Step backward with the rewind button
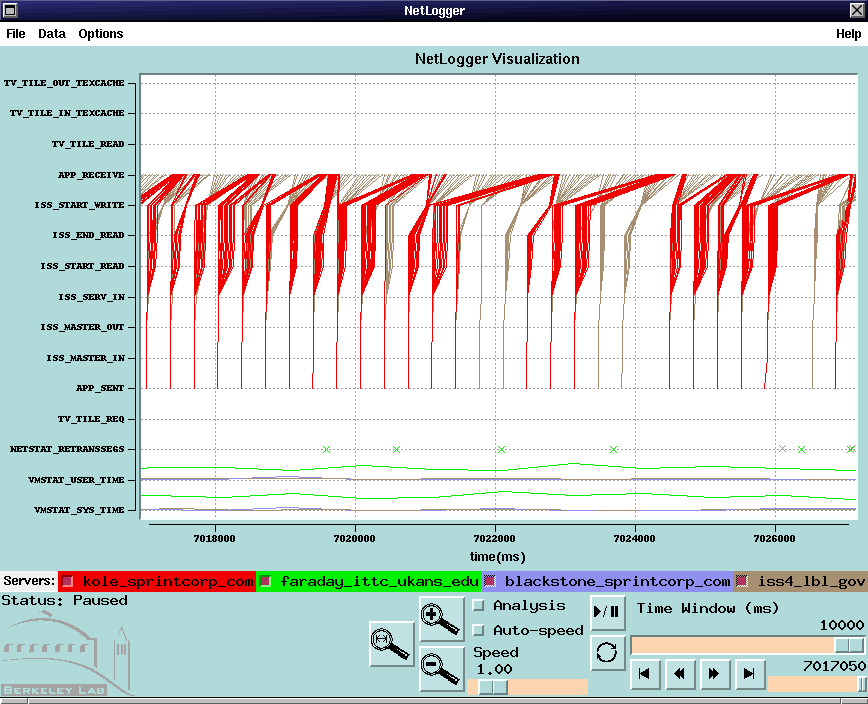Screen dimensions: 868x704 pos(679,673)
